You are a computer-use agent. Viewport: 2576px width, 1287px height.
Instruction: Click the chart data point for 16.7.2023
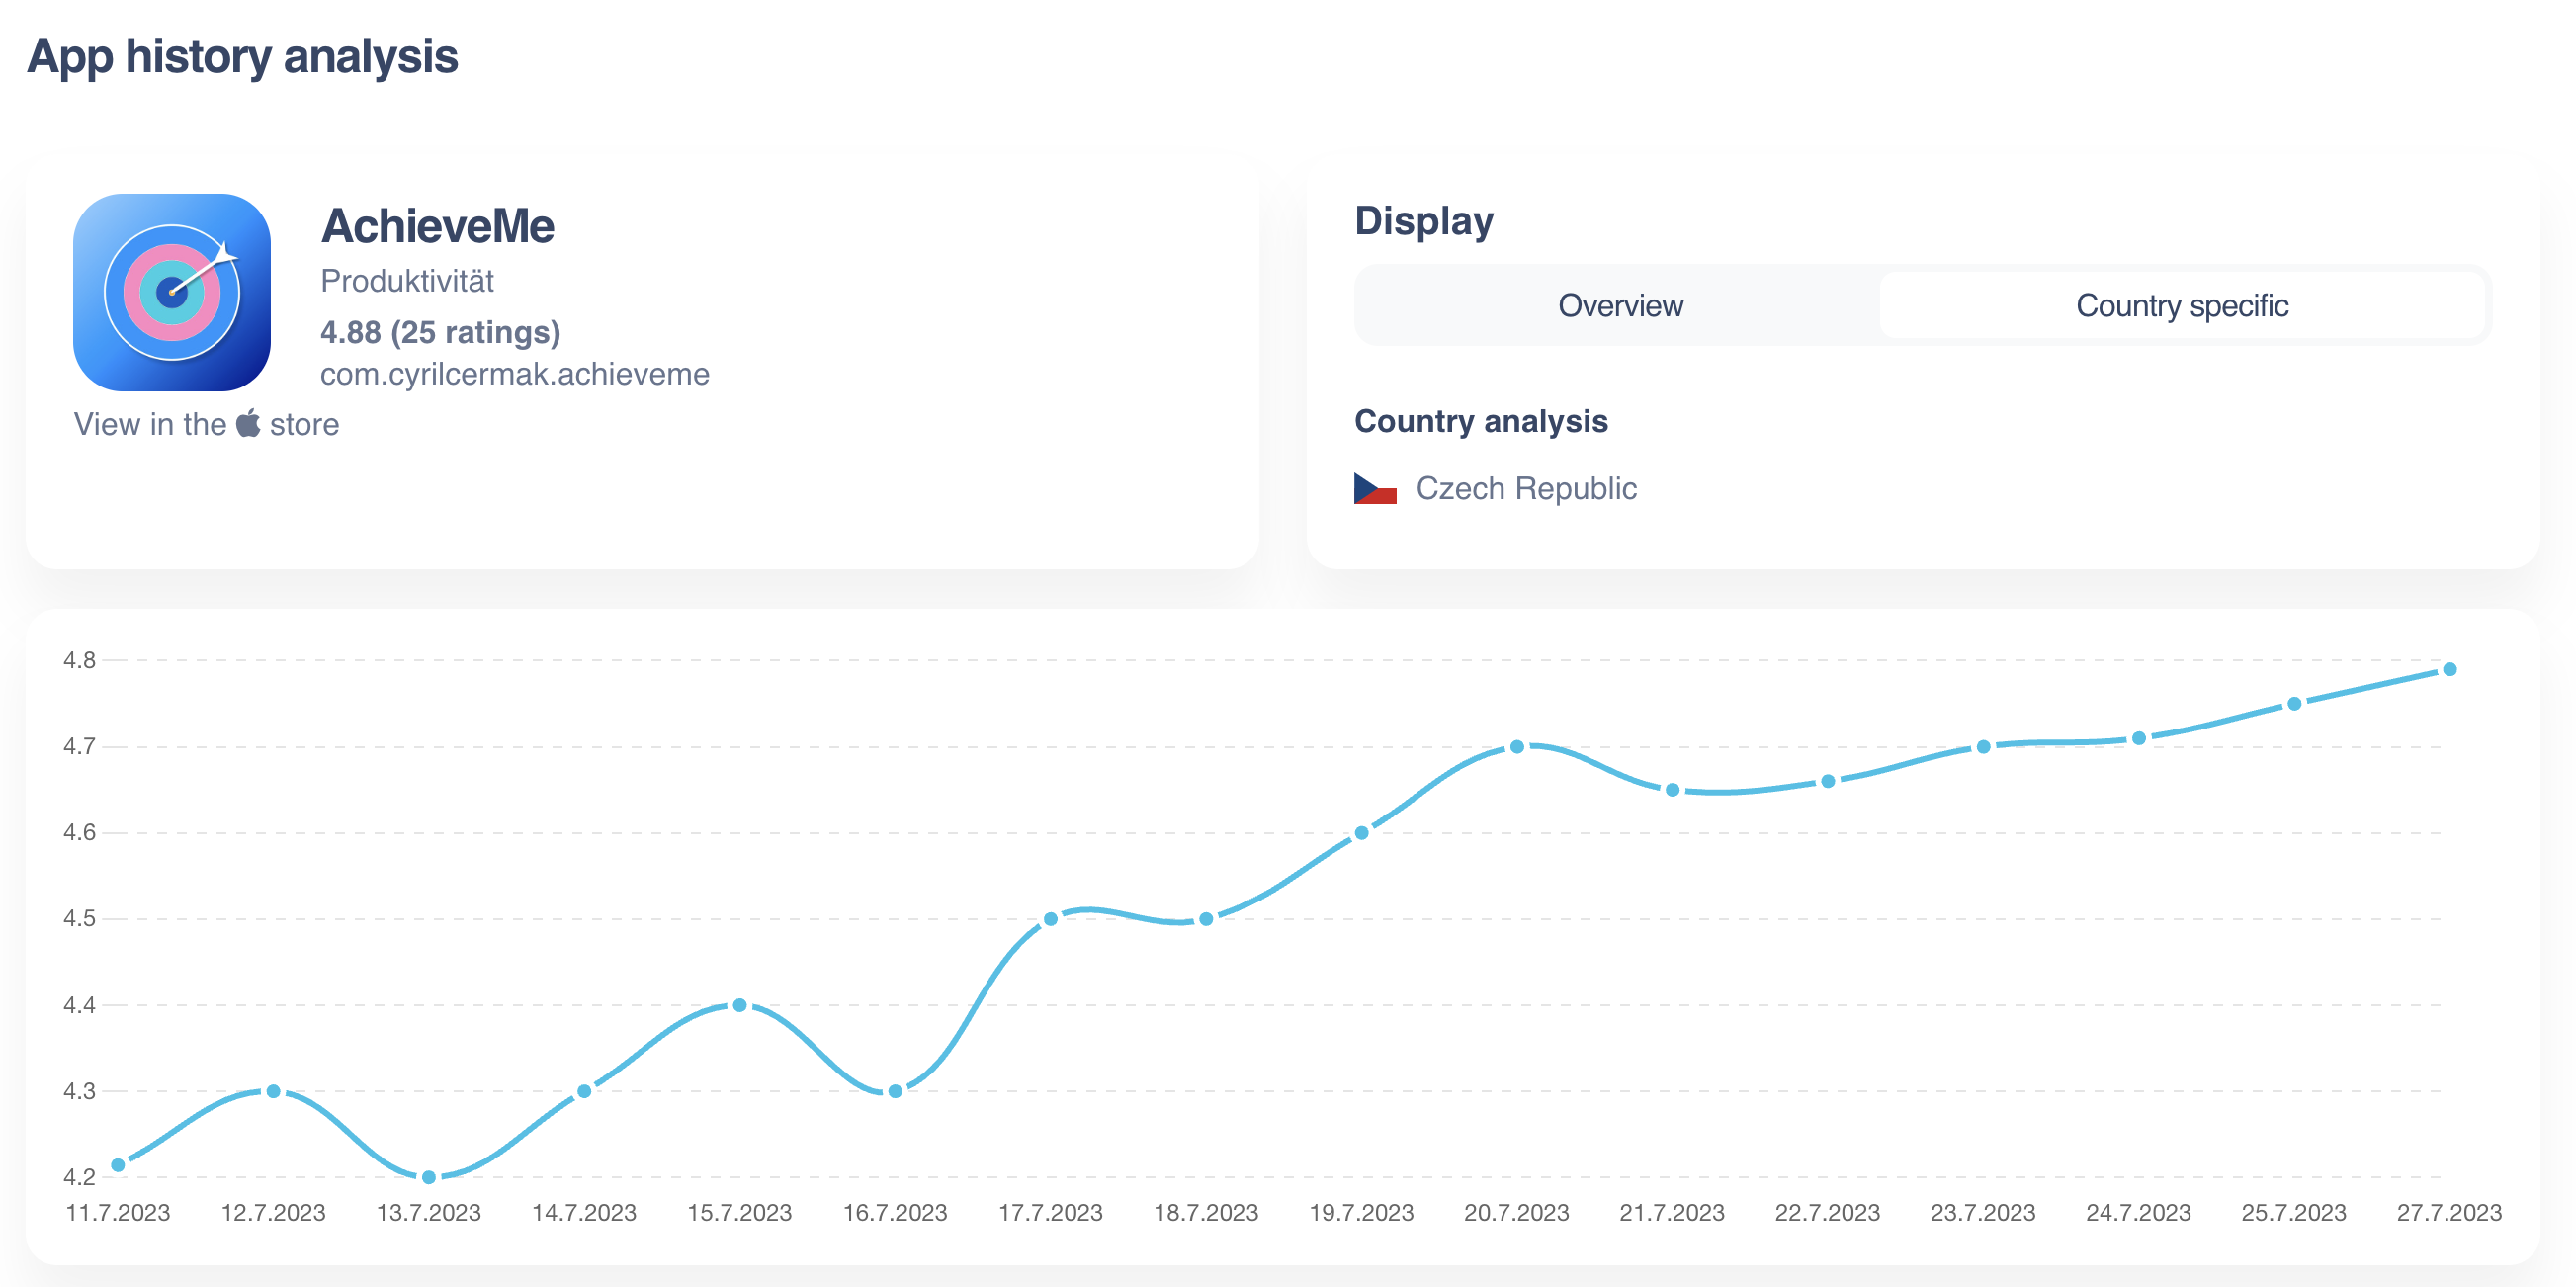pos(895,1091)
